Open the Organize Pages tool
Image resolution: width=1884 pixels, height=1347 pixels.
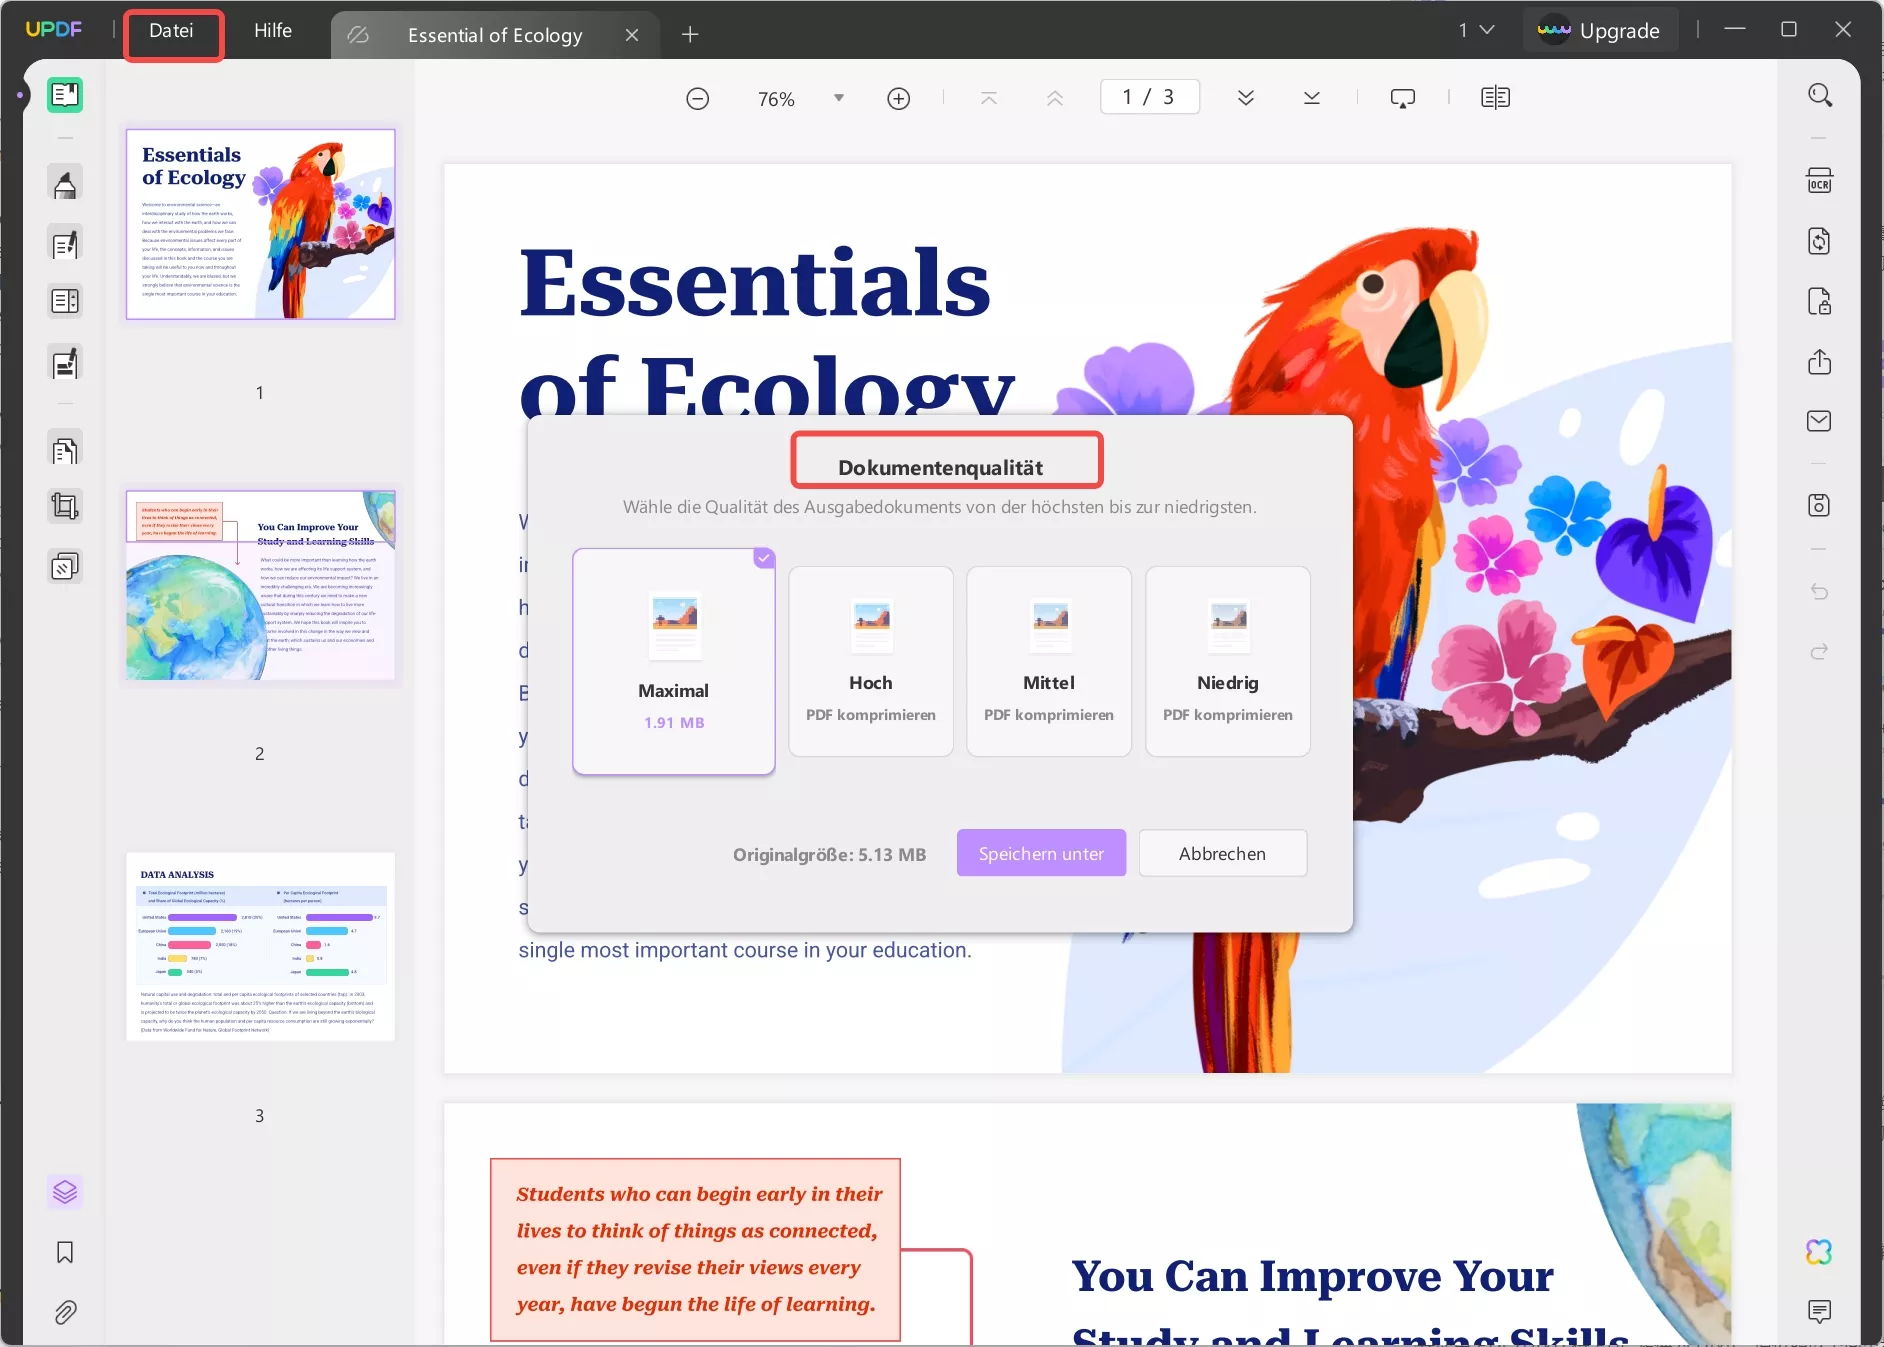65,301
